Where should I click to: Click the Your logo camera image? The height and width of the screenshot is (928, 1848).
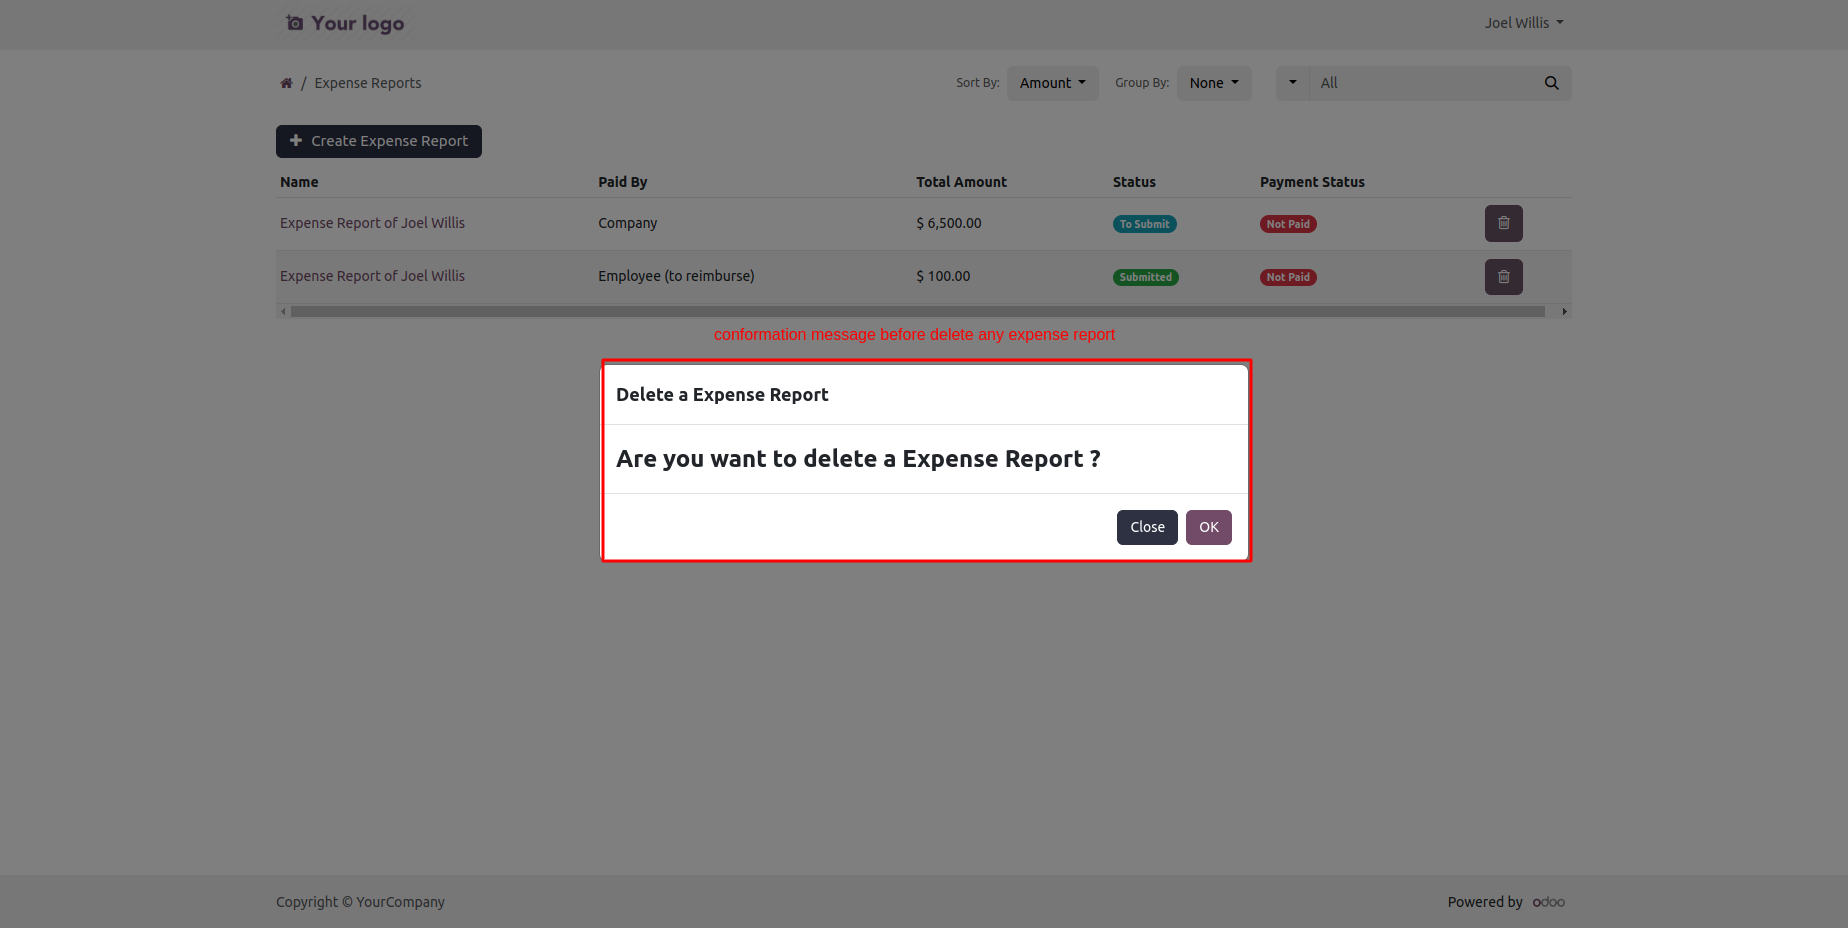pyautogui.click(x=345, y=23)
